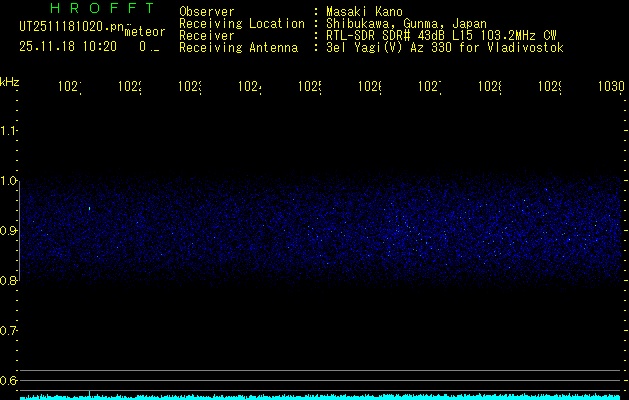Click the blue spectrogram noise band

[x=320, y=230]
